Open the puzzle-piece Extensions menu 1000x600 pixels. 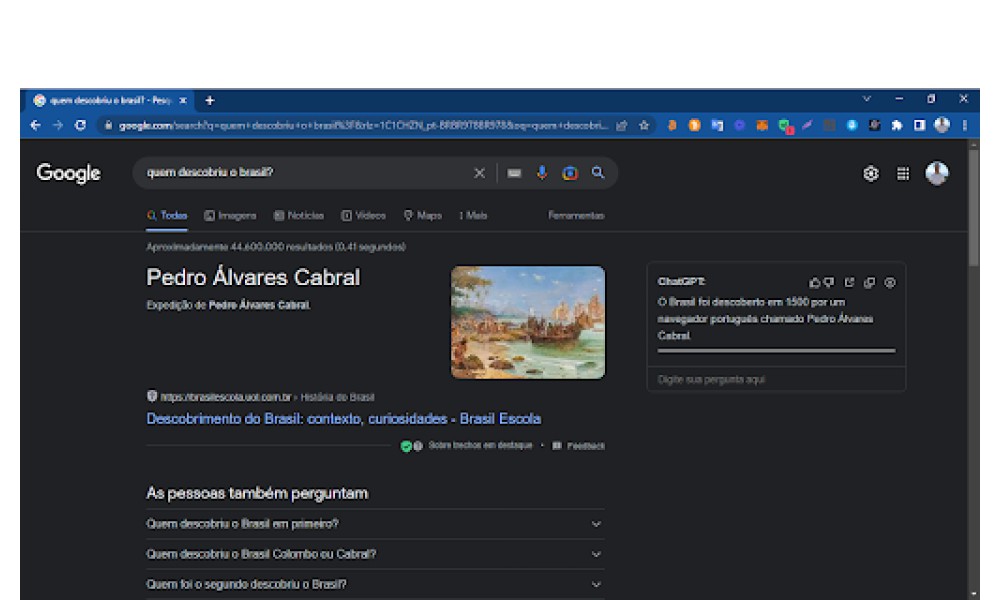pos(897,126)
